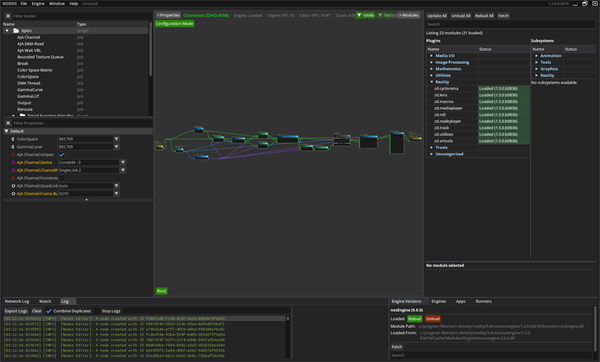
Task: Collapse the Default properties group
Action: [7, 131]
